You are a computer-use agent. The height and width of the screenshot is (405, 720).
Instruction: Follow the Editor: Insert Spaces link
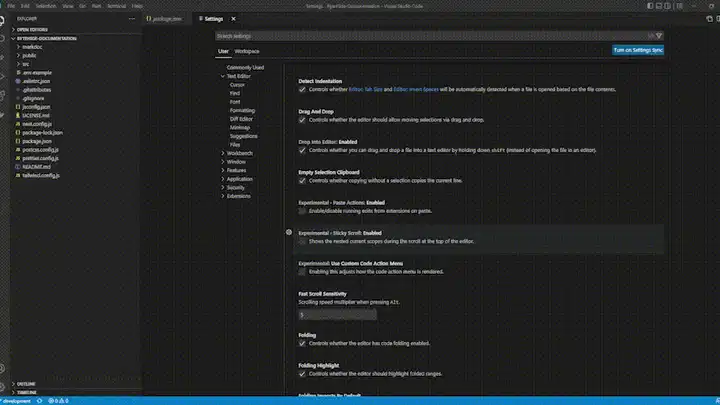click(416, 90)
